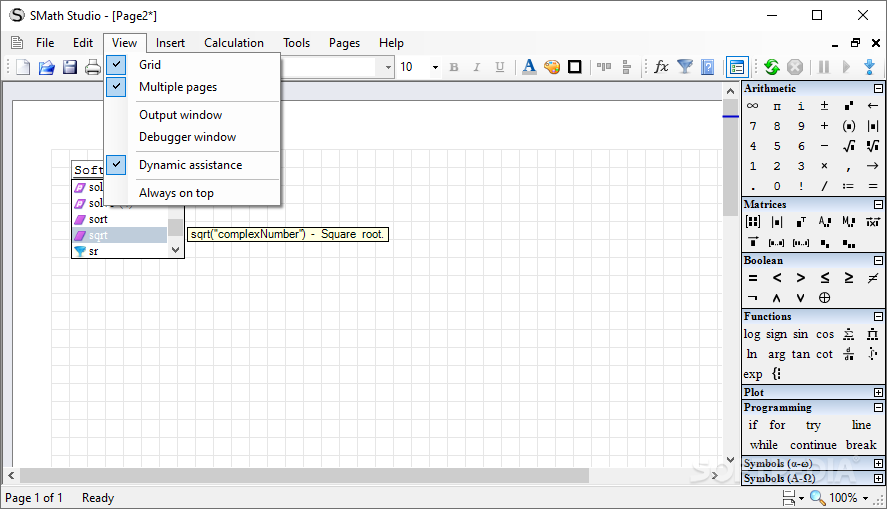Open the Help menu
Screen dimensions: 887x509
391,43
